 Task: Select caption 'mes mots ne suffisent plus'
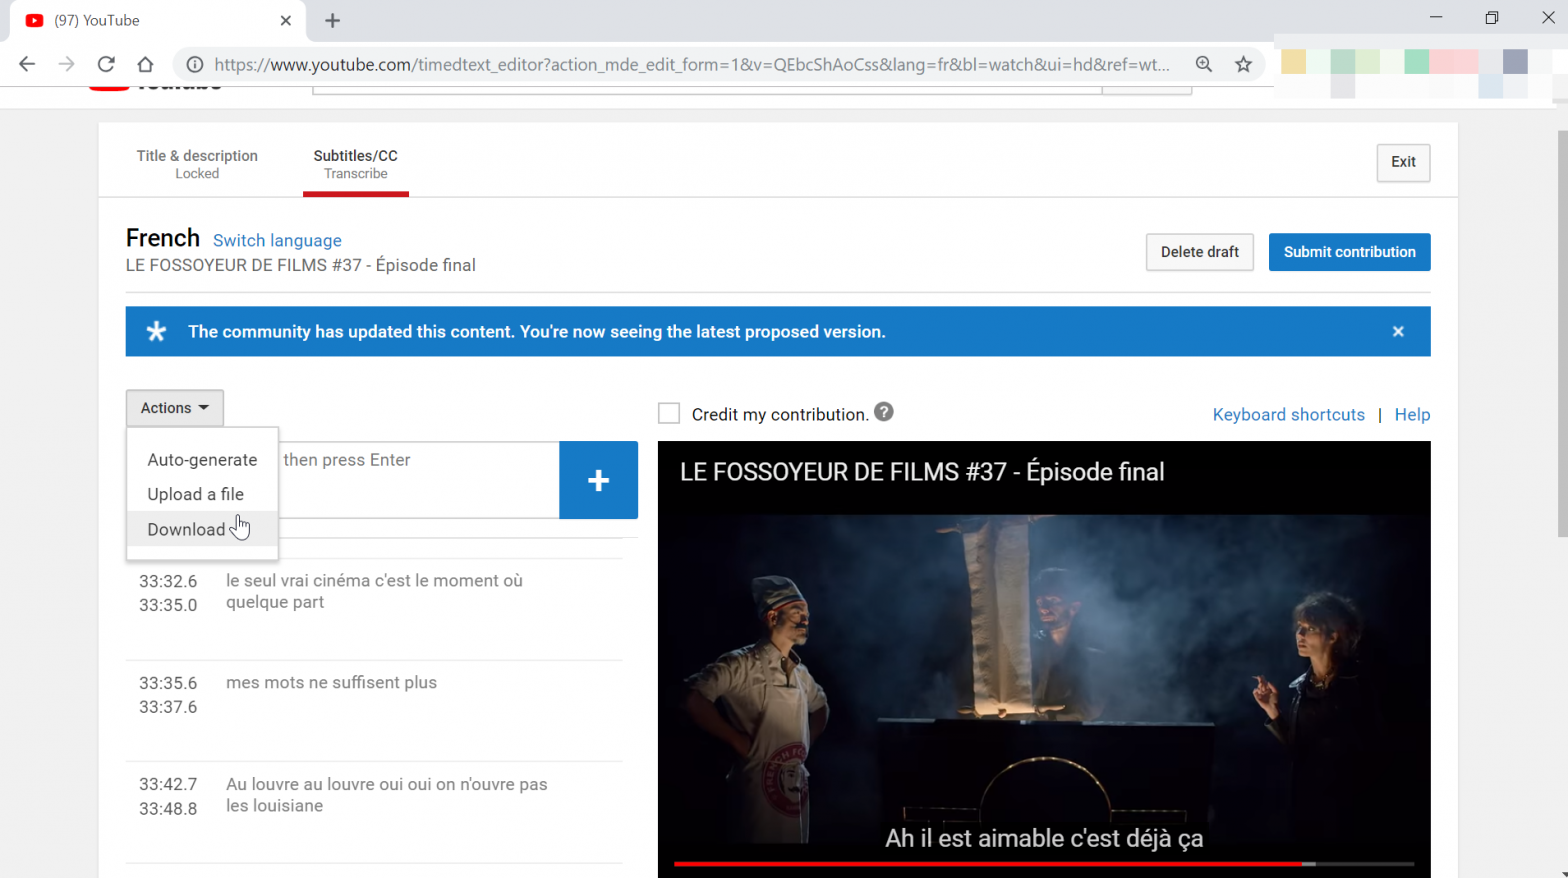coord(331,683)
